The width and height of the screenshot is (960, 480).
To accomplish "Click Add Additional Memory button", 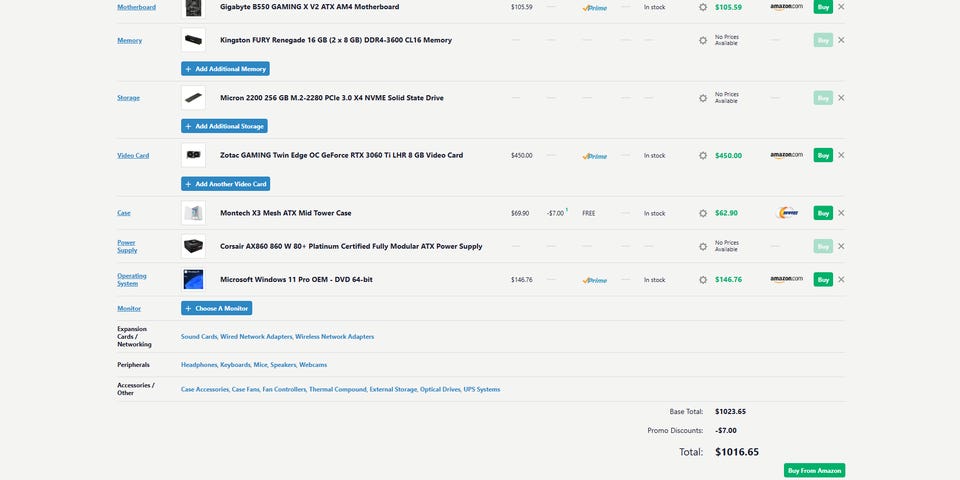I will [x=225, y=69].
